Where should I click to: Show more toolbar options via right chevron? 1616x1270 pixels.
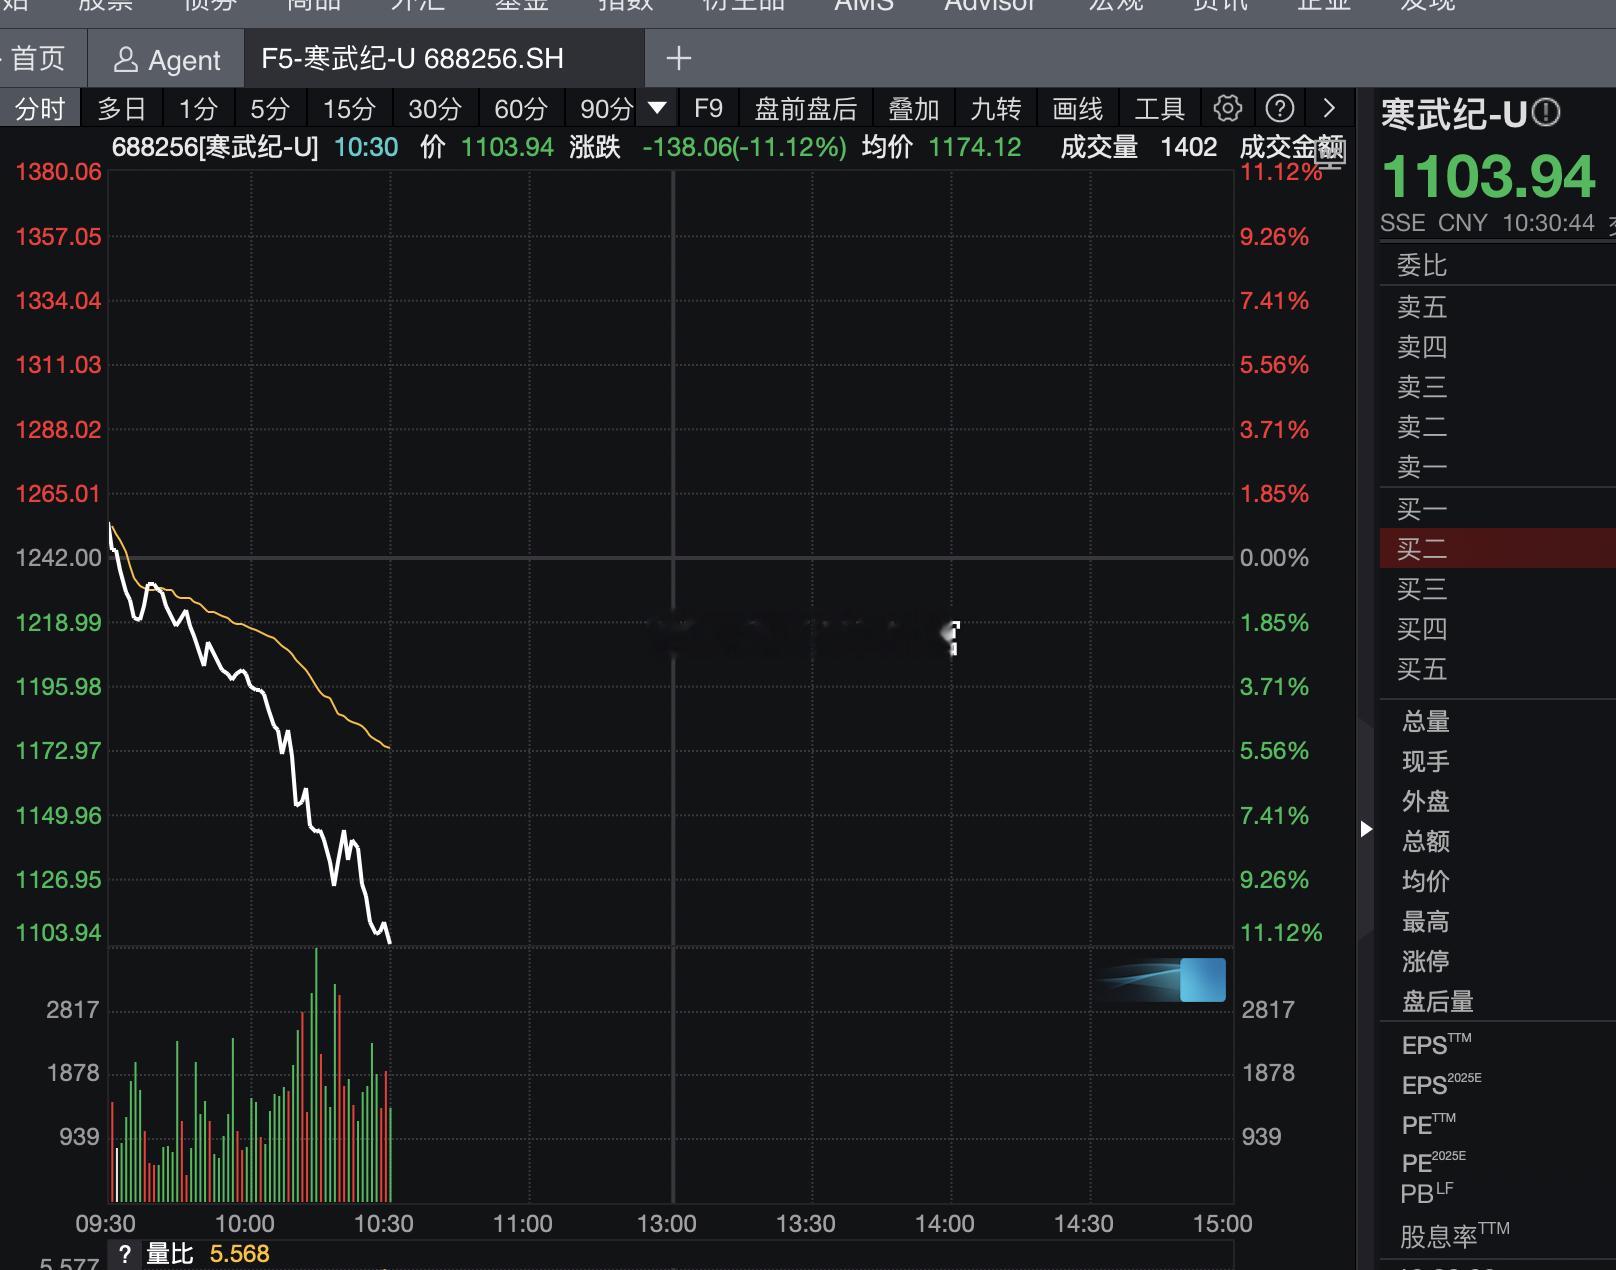[x=1329, y=108]
